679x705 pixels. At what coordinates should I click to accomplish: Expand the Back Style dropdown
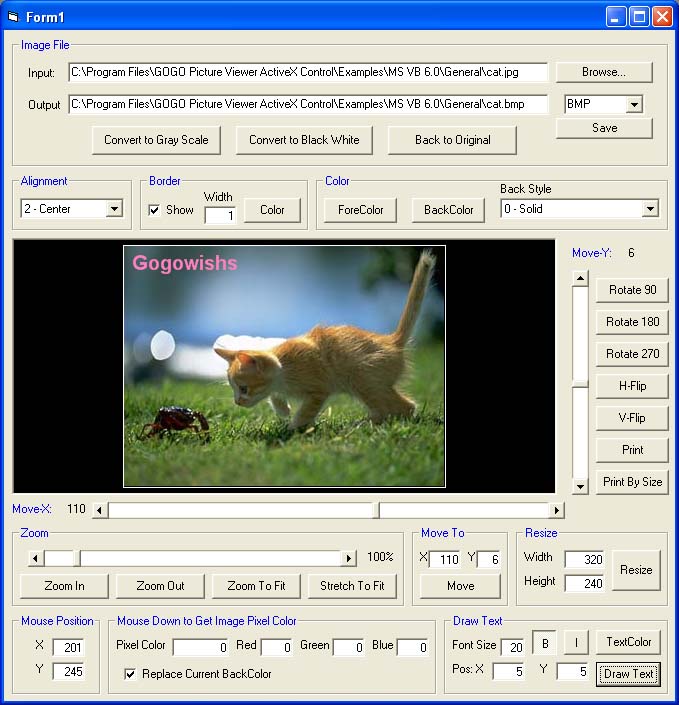650,209
